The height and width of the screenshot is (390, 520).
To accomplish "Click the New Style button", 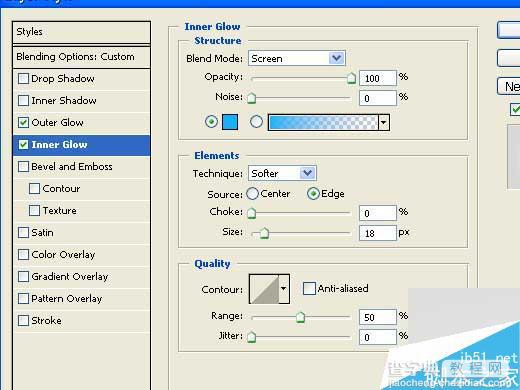I will pyautogui.click(x=509, y=87).
